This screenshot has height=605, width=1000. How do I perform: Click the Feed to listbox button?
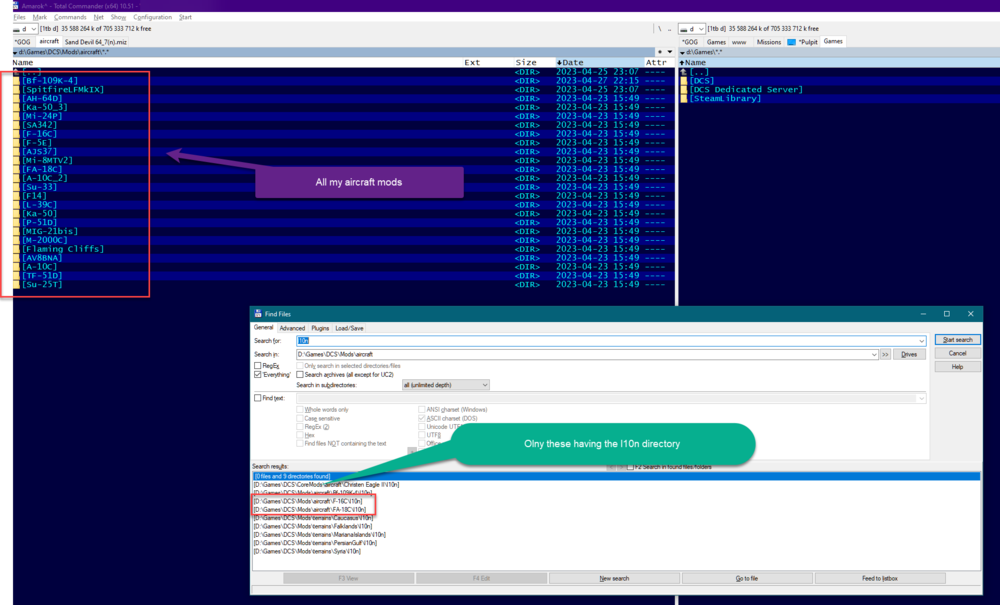879,578
